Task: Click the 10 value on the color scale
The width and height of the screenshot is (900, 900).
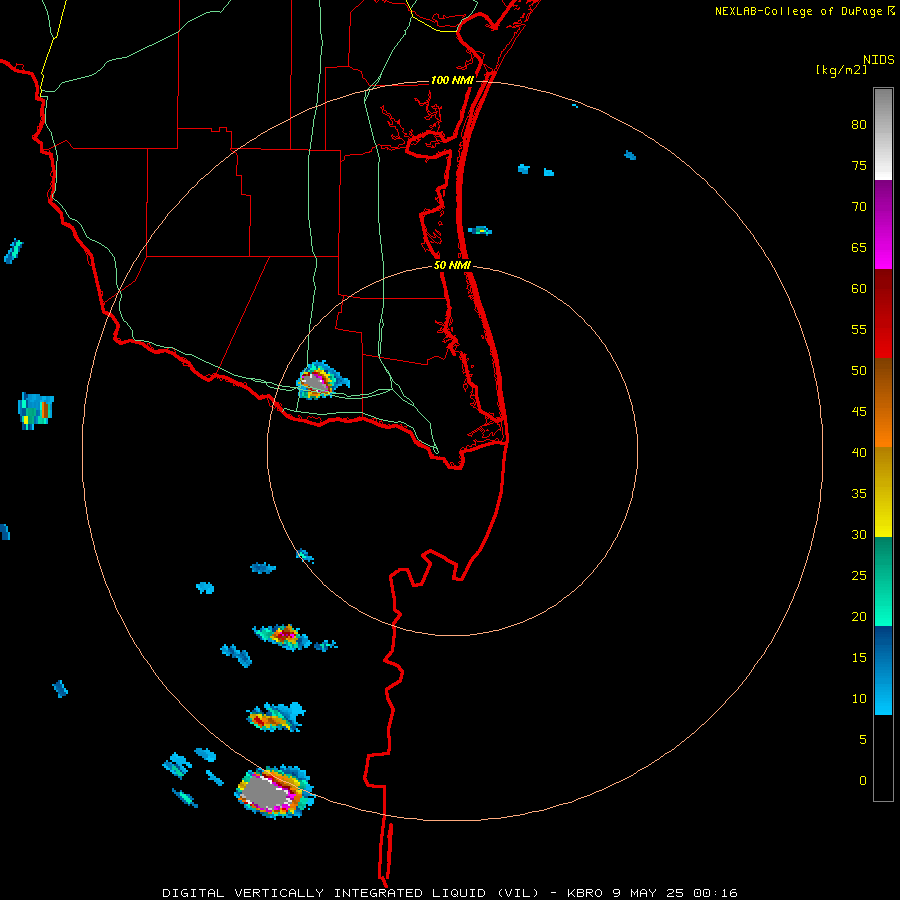Action: point(859,699)
